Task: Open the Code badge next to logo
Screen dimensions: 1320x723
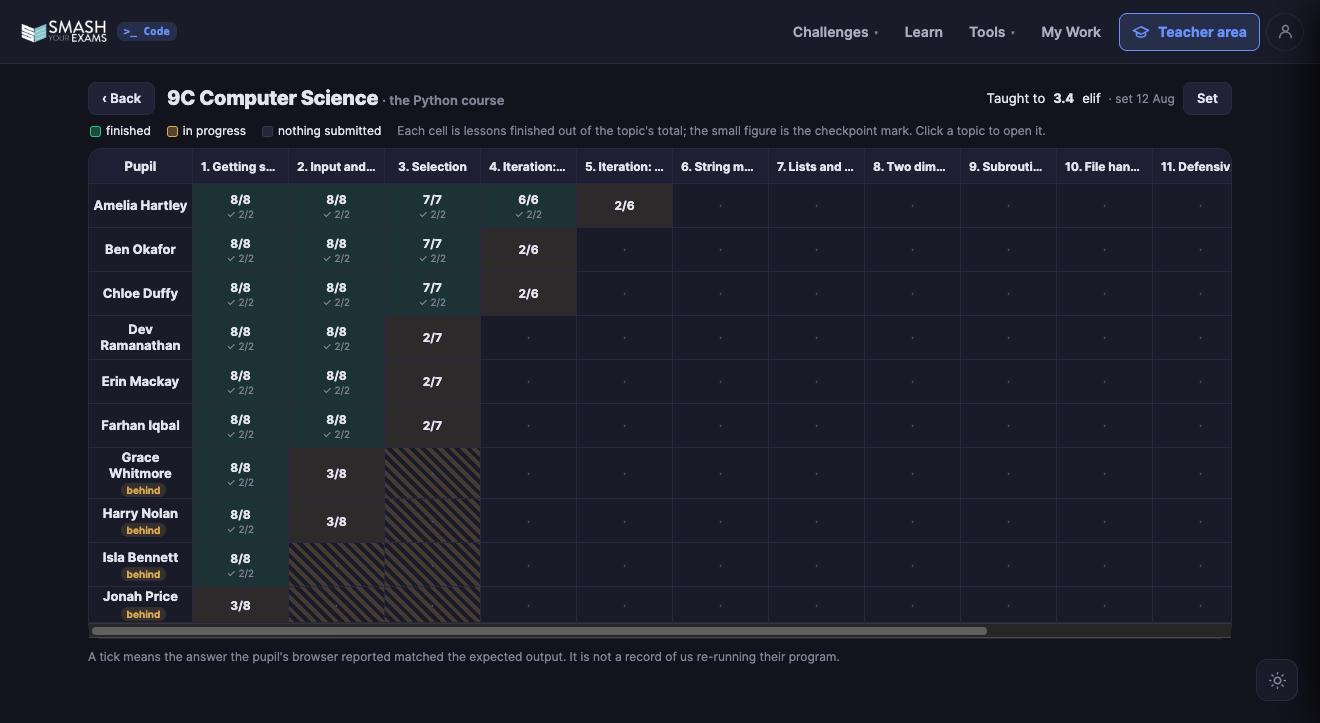Action: pos(147,31)
